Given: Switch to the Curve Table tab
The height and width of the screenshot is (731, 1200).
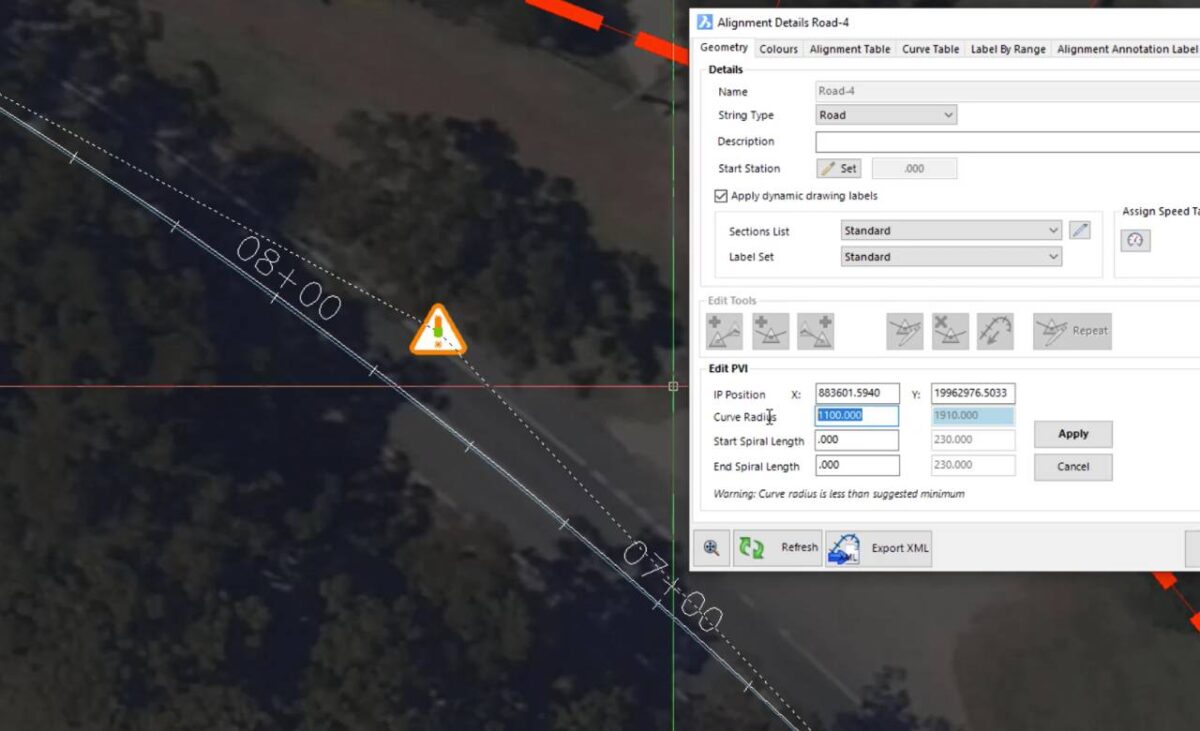Looking at the screenshot, I should click(x=929, y=48).
